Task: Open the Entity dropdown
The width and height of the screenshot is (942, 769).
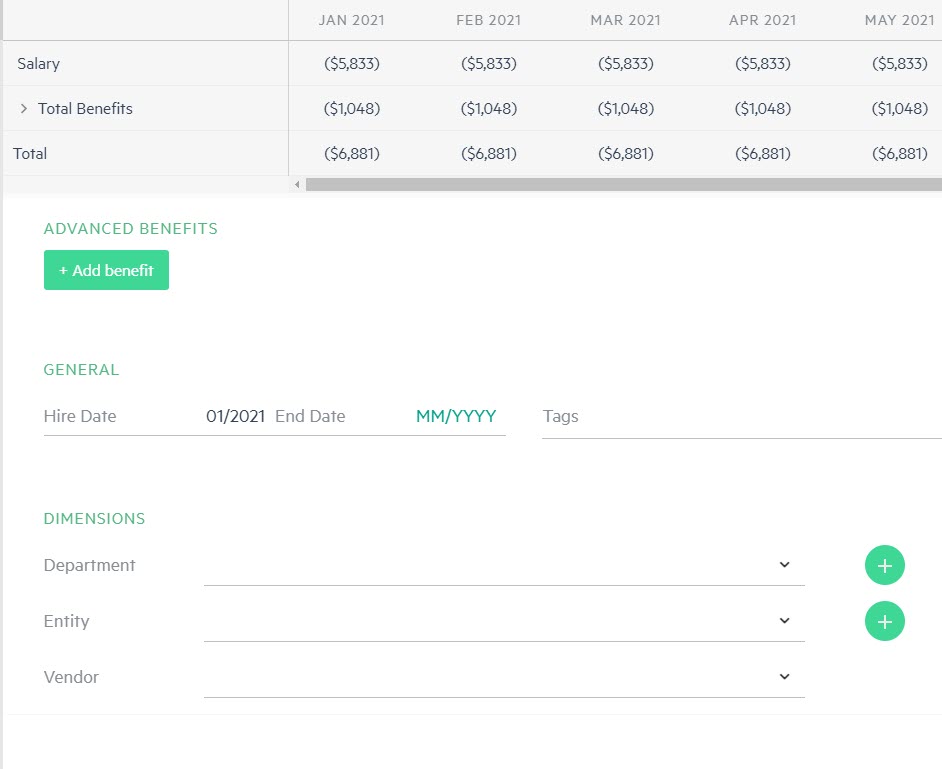Action: click(x=504, y=621)
